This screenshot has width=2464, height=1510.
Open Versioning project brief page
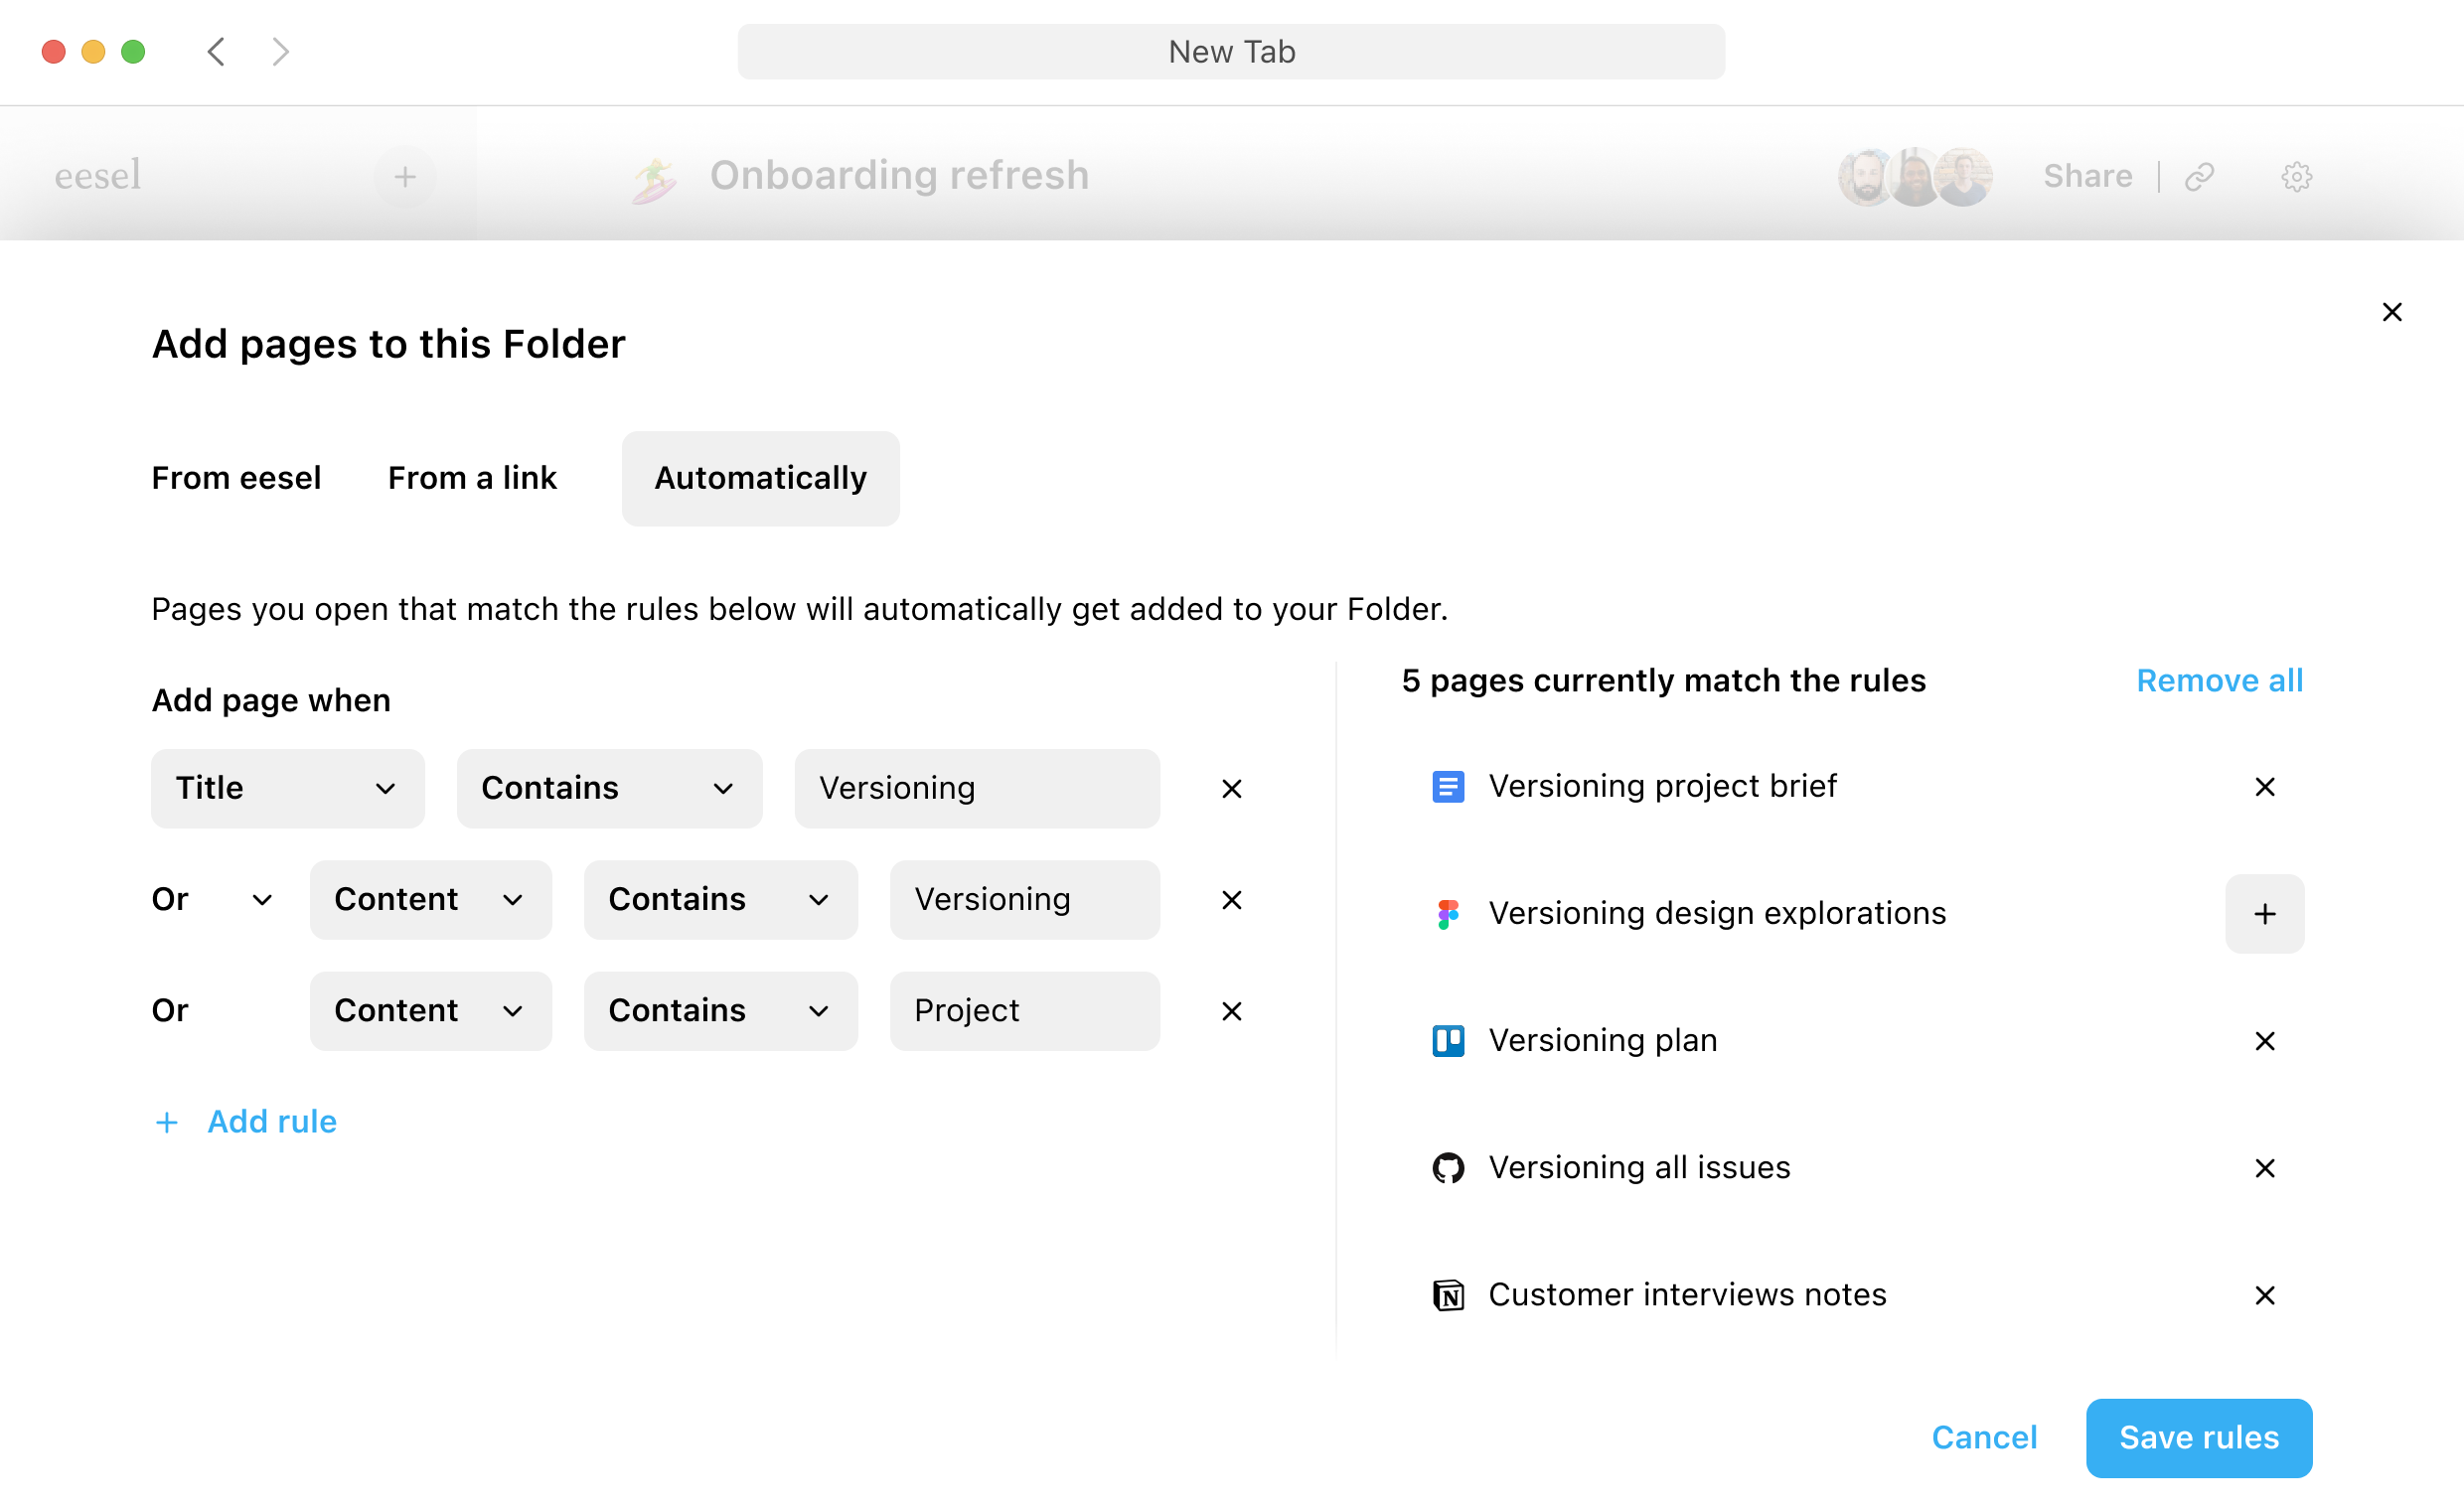[1662, 786]
